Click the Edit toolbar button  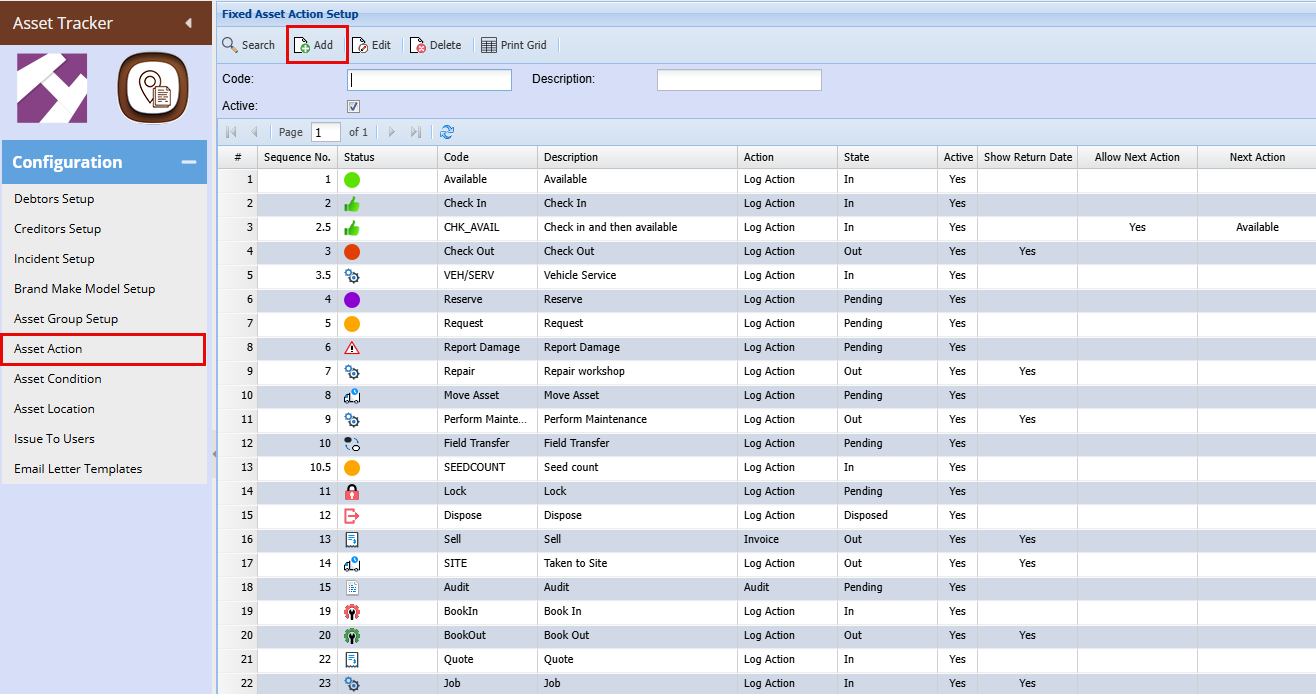coord(372,45)
